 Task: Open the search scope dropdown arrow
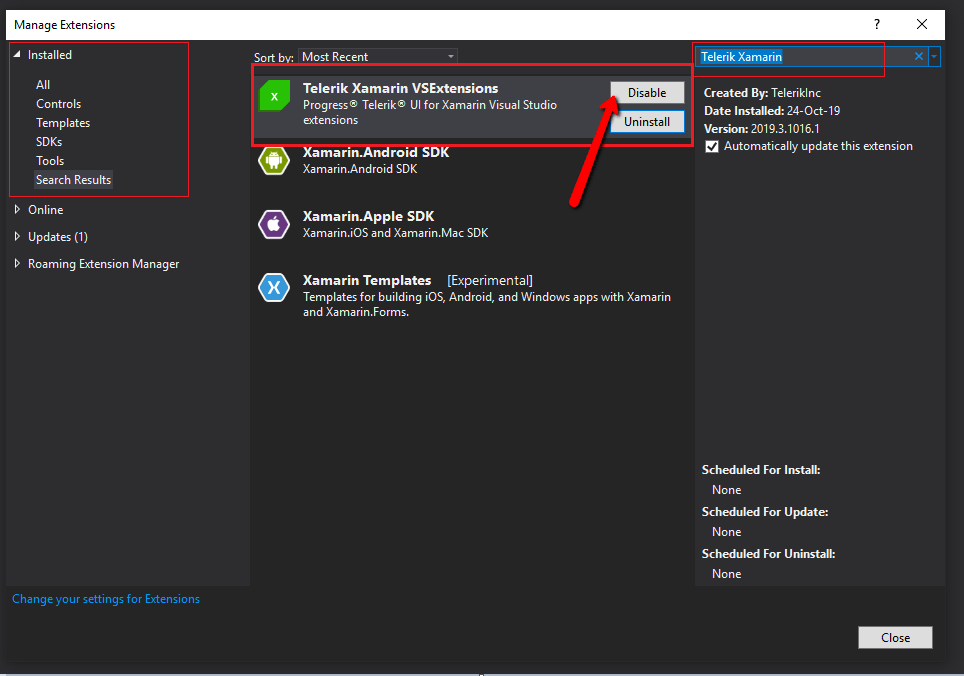pos(935,56)
